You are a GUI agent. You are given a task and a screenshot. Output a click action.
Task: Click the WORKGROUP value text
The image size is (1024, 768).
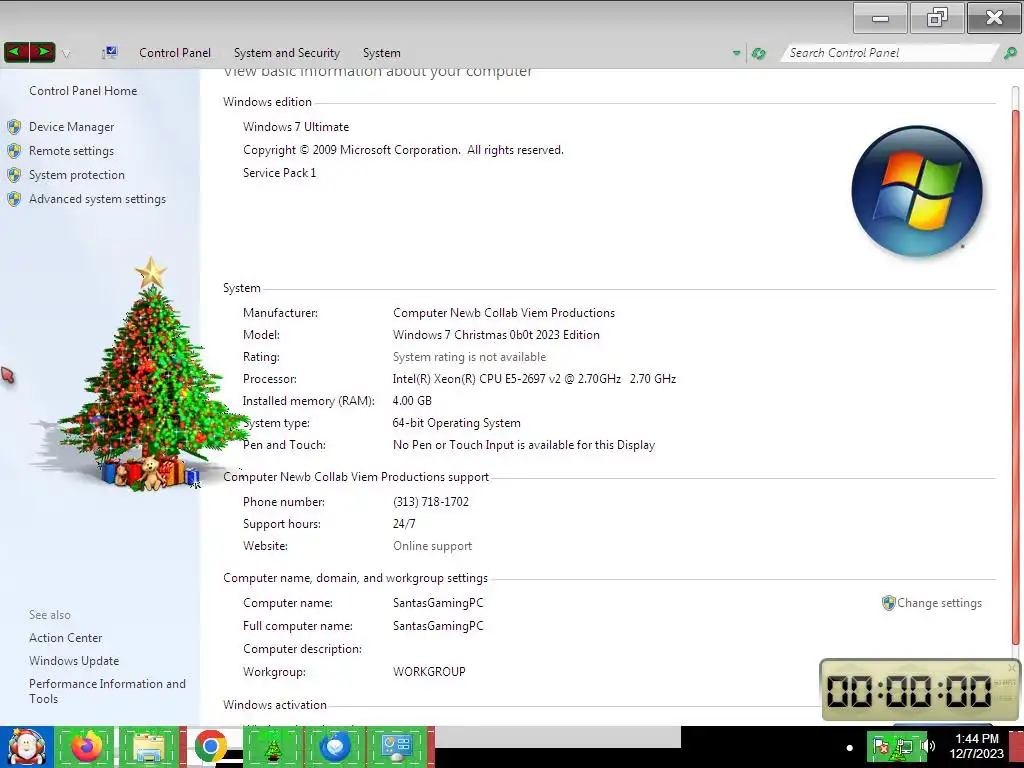429,672
